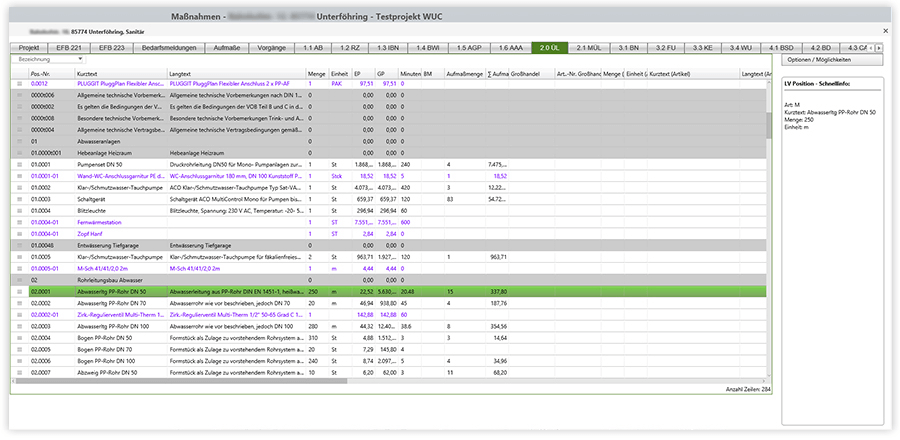The width and height of the screenshot is (900, 440).
Task: Click the Optionen / Möglichkeiten button
Action: 834,61
